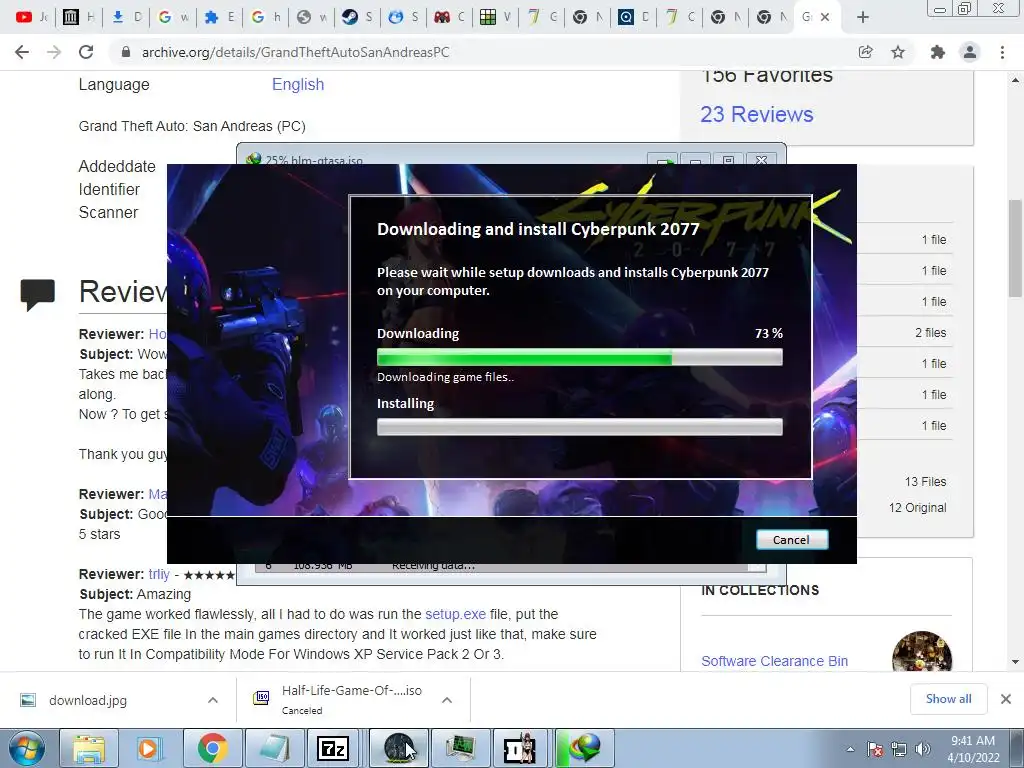
Task: Open the Chrome three-dot menu
Action: 1002,52
